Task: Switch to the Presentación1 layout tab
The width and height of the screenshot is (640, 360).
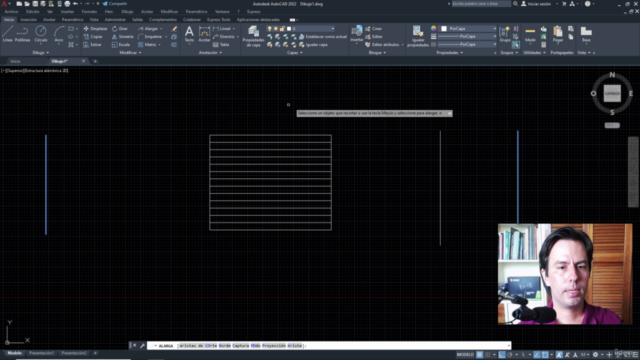Action: pos(41,353)
